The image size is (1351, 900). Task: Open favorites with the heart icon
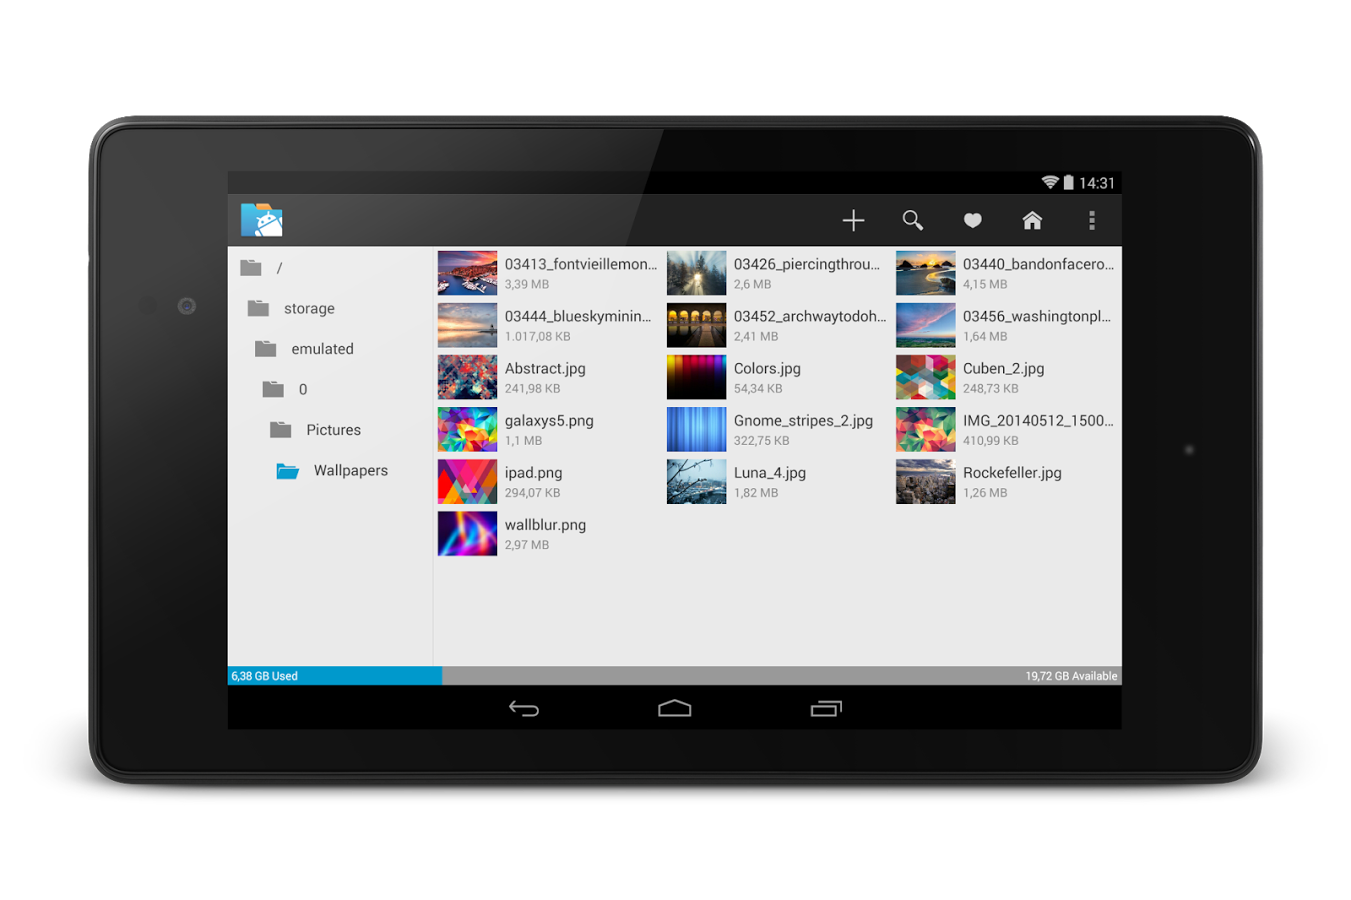tap(972, 221)
